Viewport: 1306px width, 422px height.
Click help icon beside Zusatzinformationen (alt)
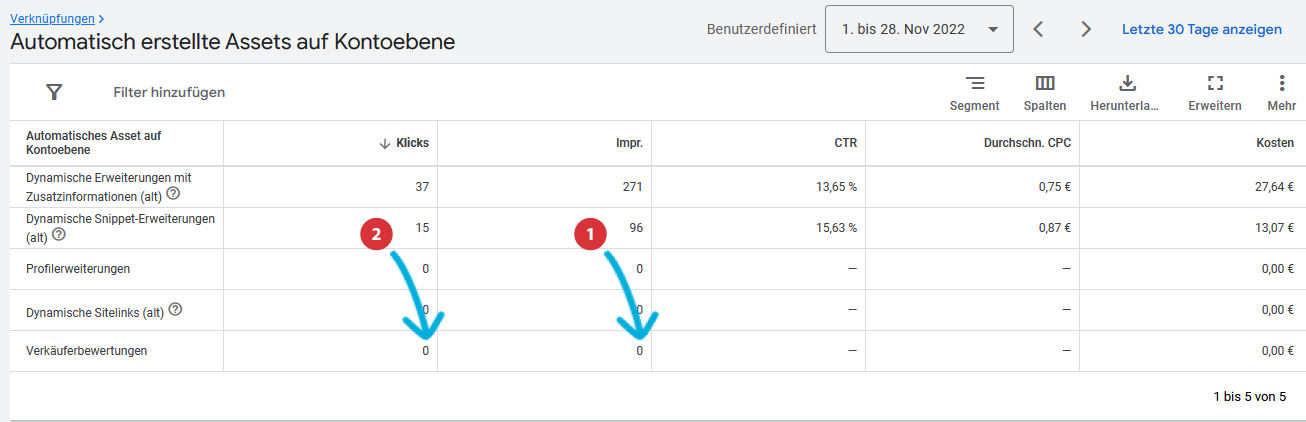tap(173, 193)
